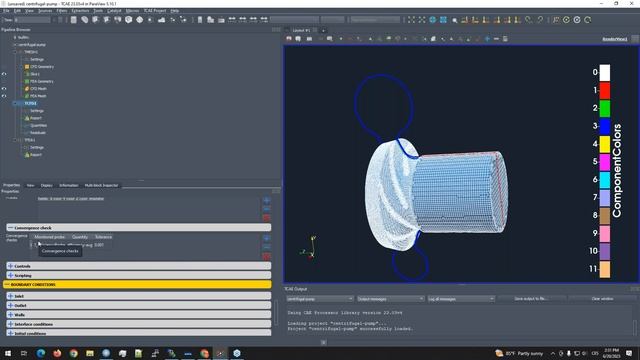
Task: Select FEA Geometry in pipeline browser
Action: click(42, 82)
